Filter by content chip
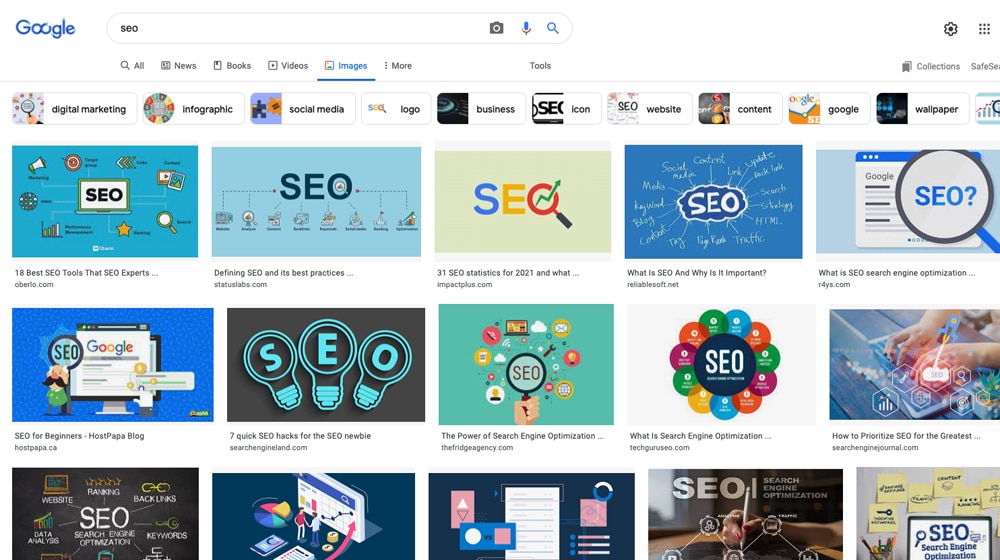 [740, 108]
